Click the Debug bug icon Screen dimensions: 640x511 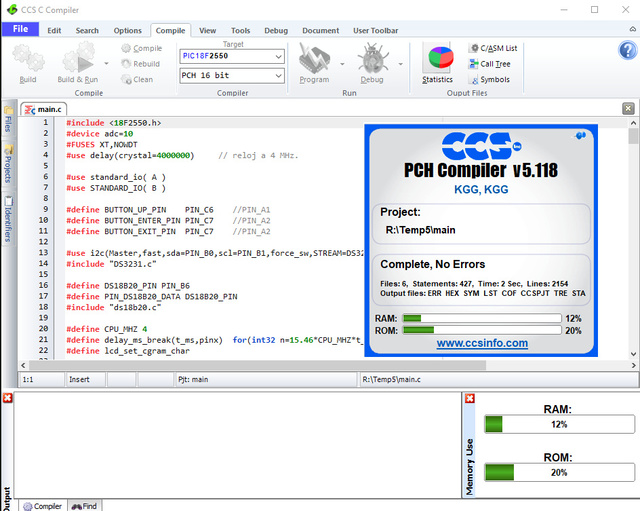tap(373, 58)
